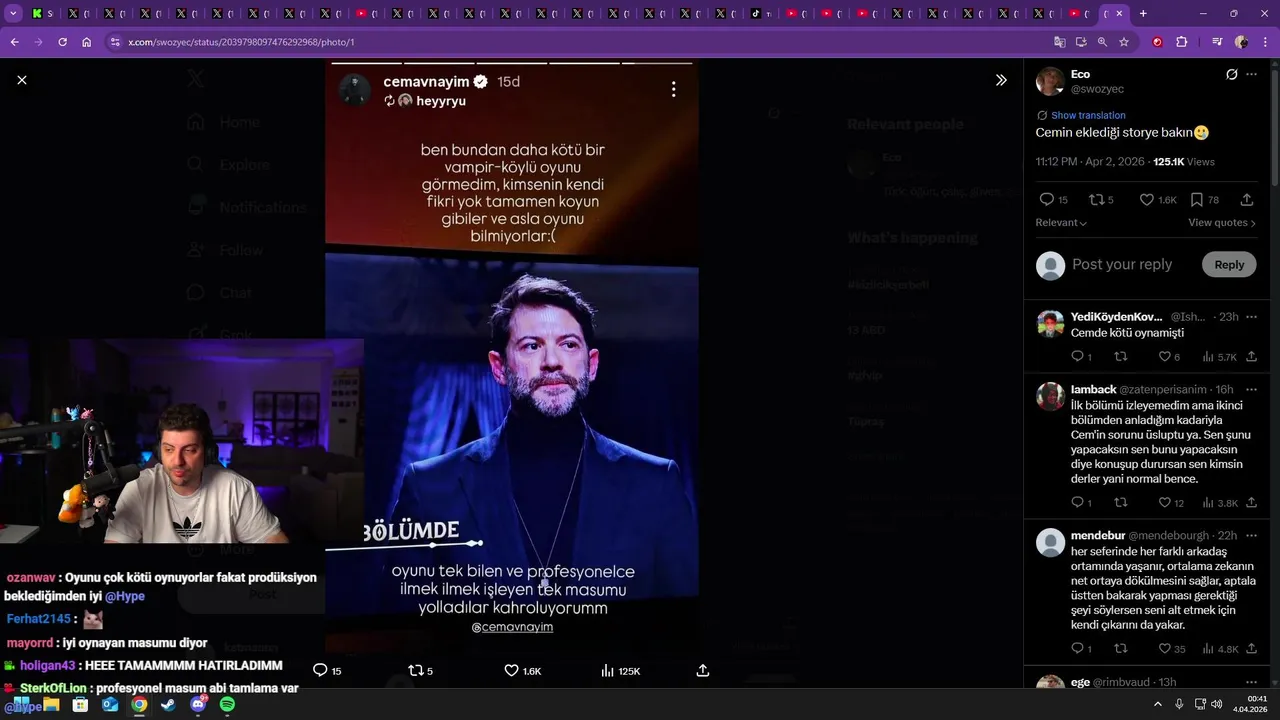This screenshot has height=720, width=1280.
Task: Collapse the reply sidebar with double chevron
Action: [1001, 80]
